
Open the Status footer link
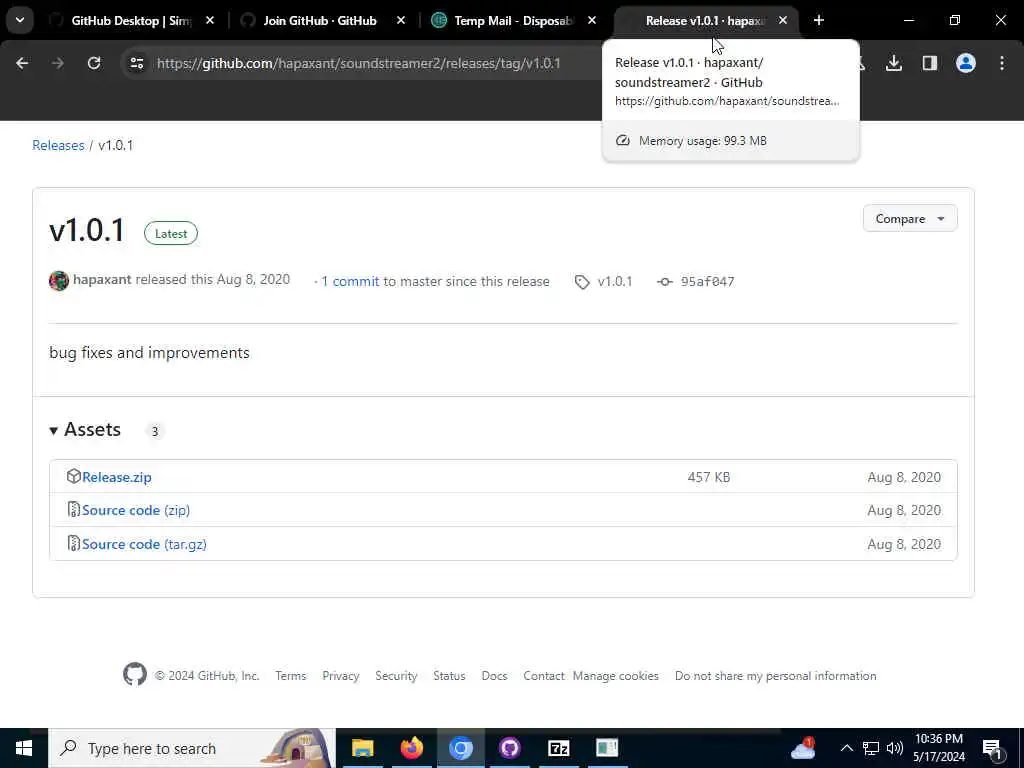(x=449, y=676)
